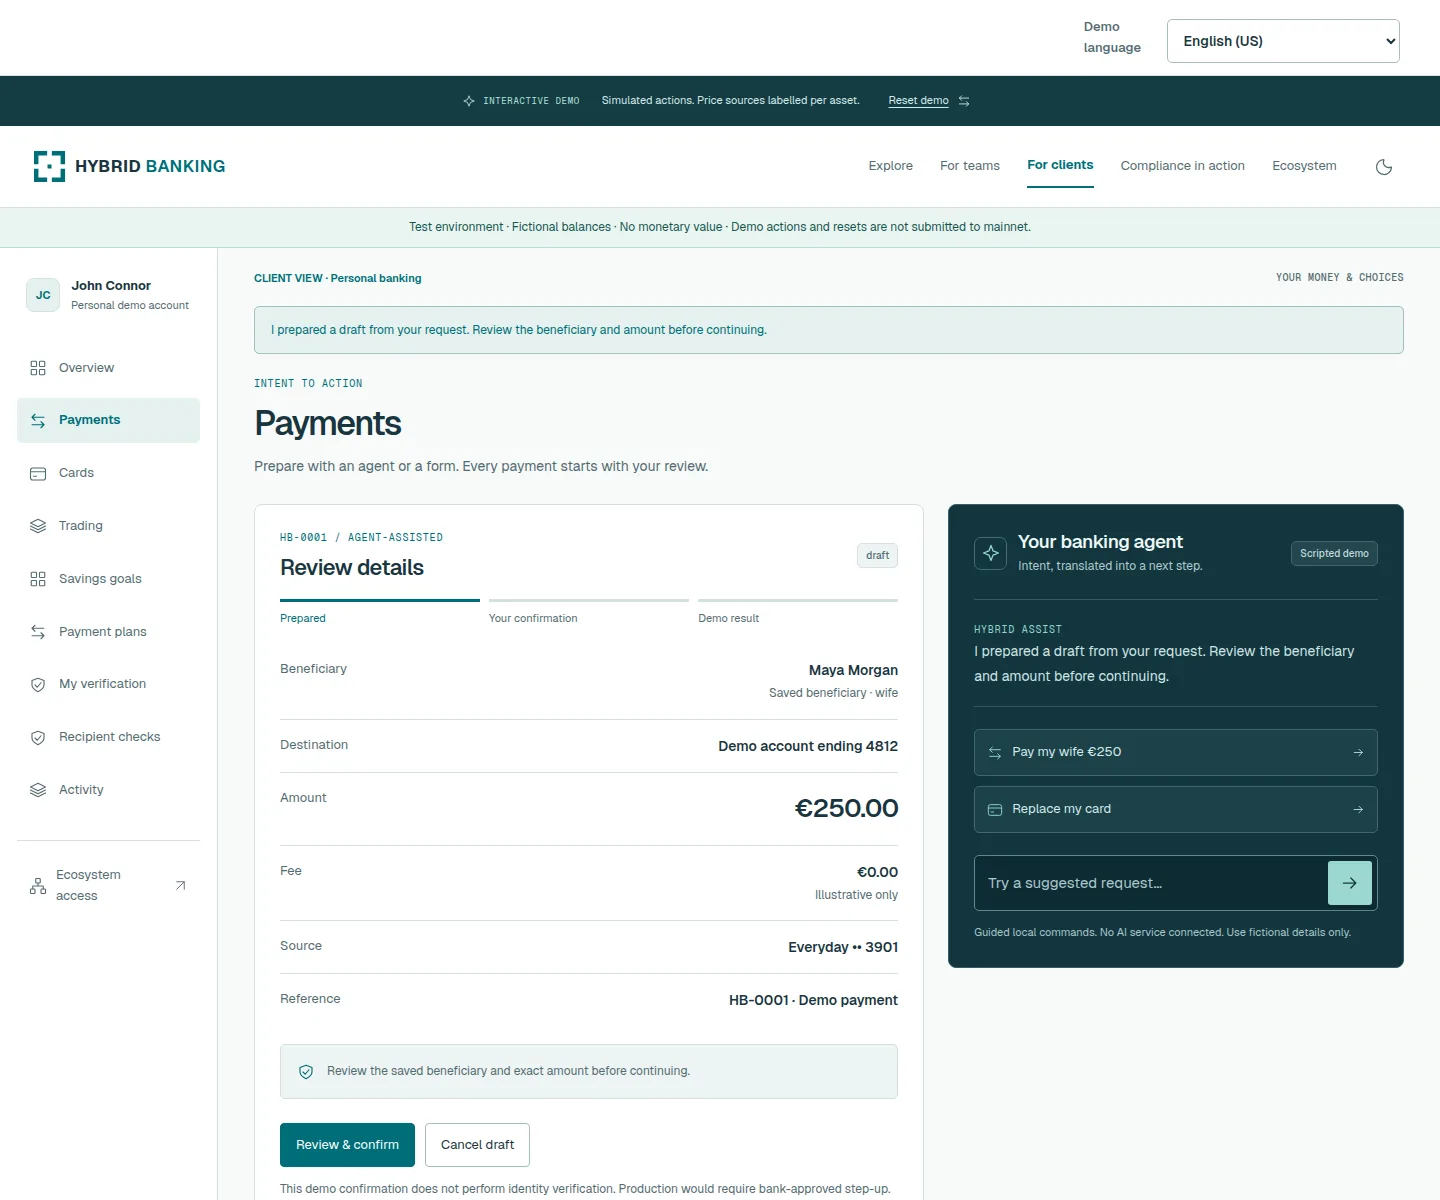Open the Payment plans sidebar label
Viewport: 1440px width, 1200px height.
(102, 632)
